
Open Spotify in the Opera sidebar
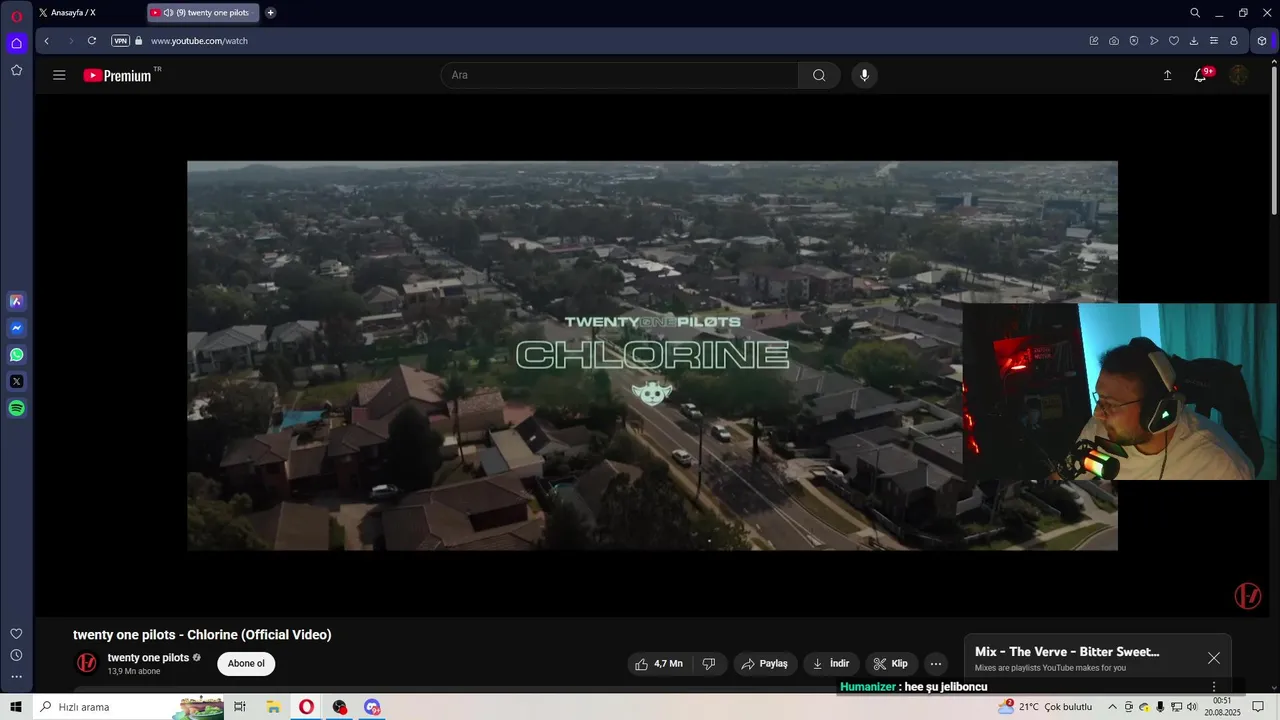tap(16, 408)
